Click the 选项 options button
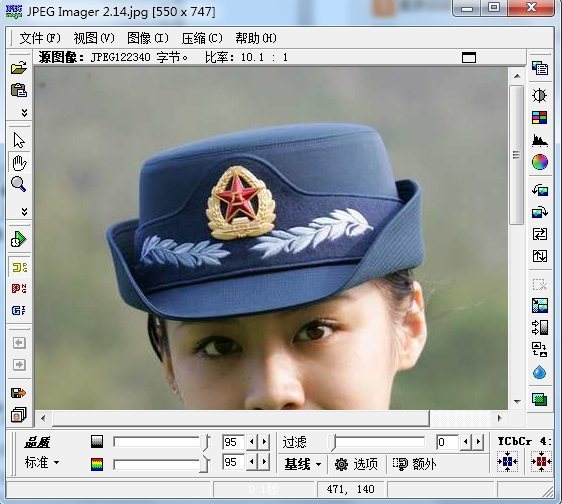This screenshot has height=504, width=562. click(x=356, y=464)
